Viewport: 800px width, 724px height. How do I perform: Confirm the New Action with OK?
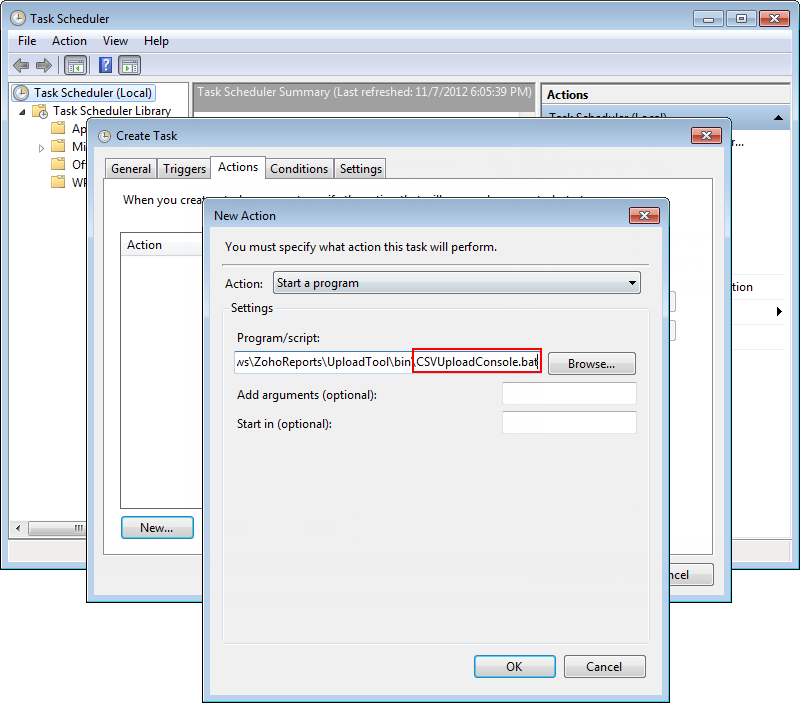point(514,667)
